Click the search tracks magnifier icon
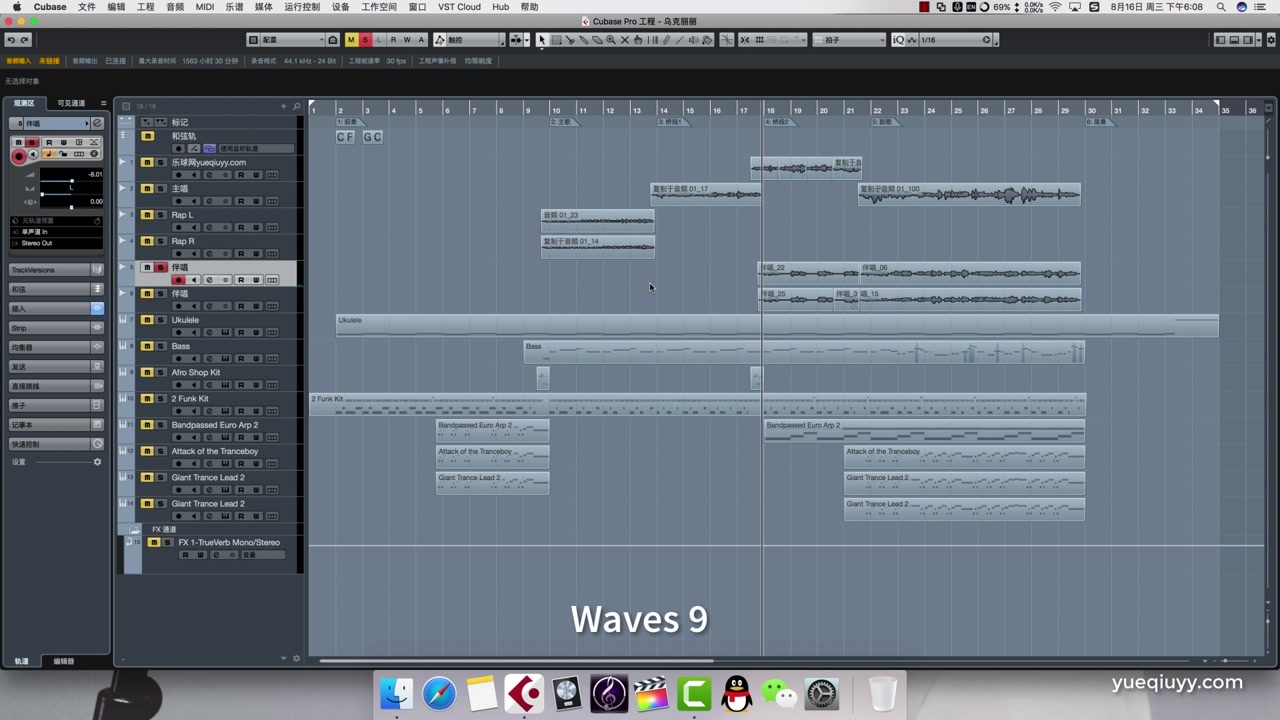 click(296, 106)
